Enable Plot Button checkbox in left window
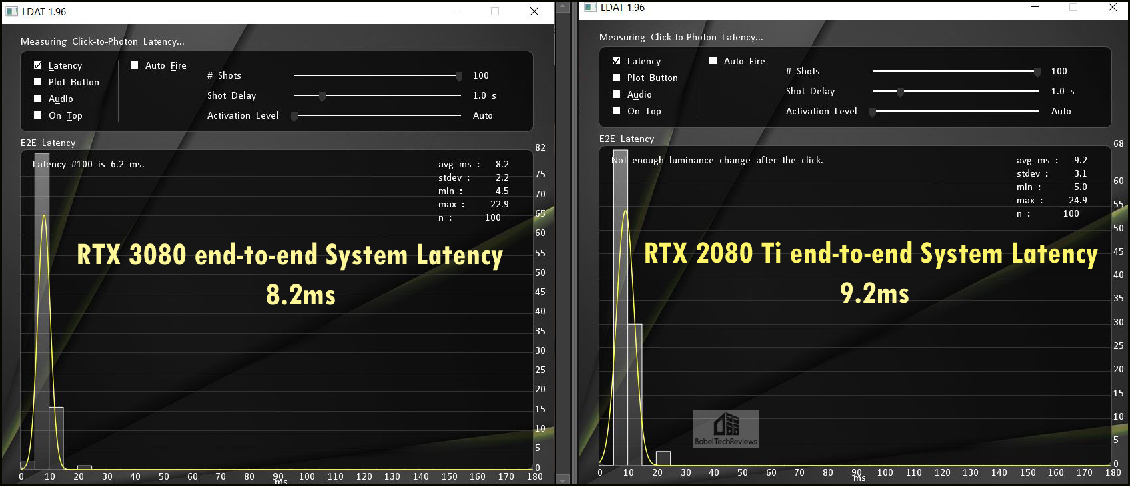The image size is (1130, 486). click(x=37, y=81)
